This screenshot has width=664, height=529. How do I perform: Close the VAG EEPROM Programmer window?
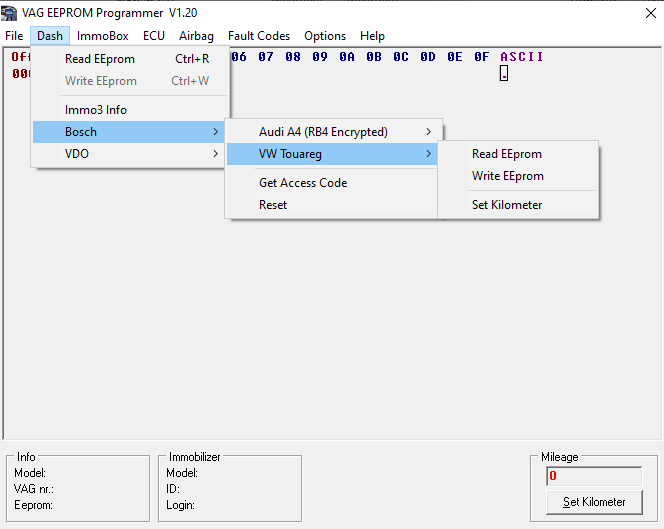(650, 13)
